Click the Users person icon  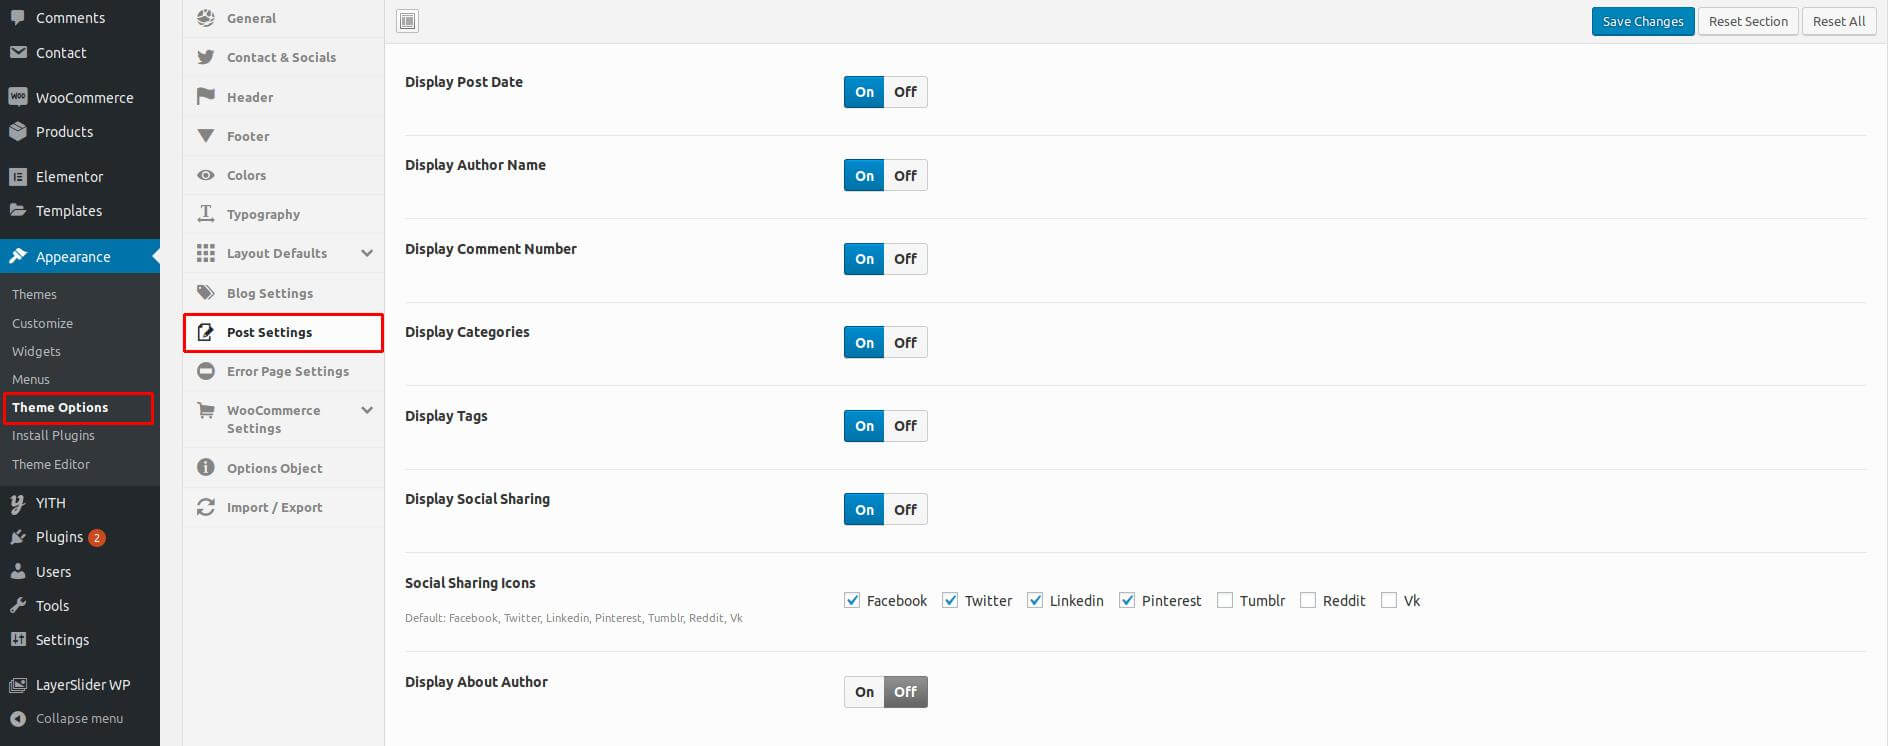17,571
